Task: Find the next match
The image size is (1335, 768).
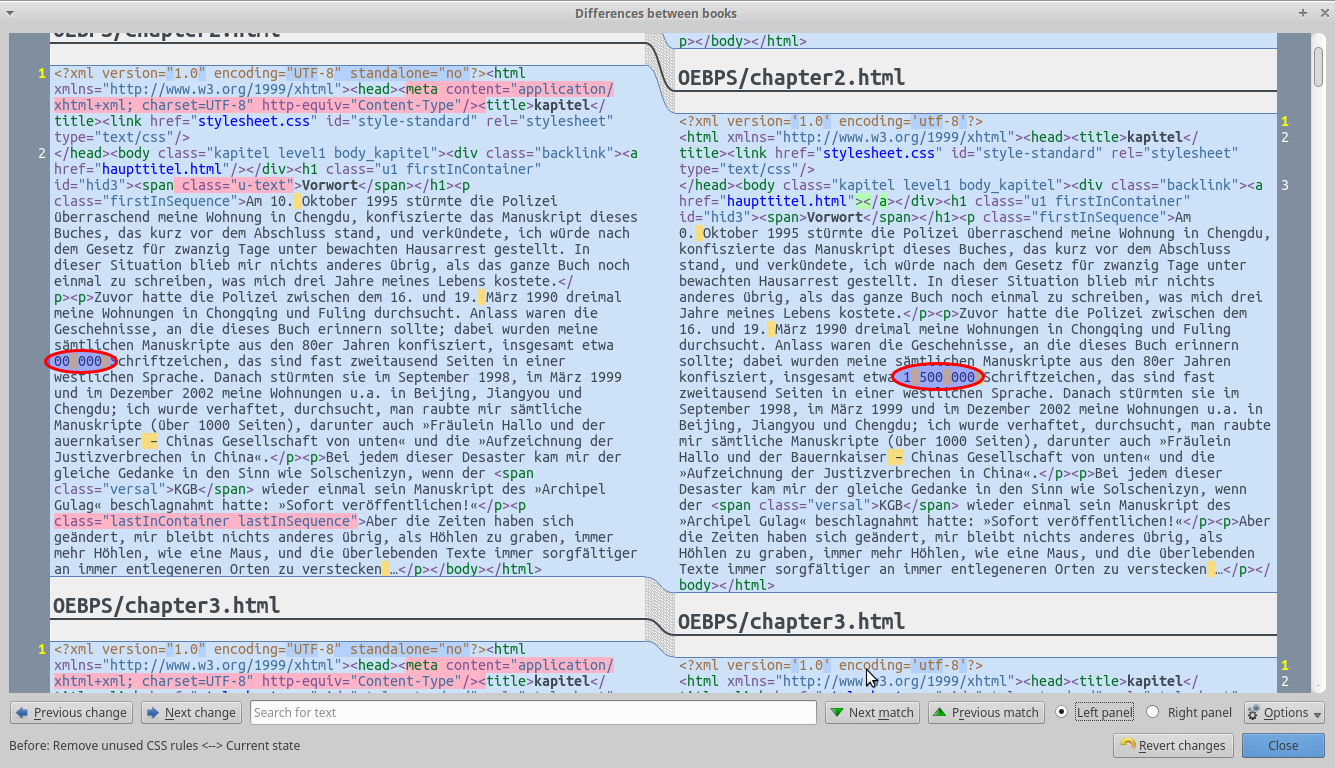Action: pos(871,713)
